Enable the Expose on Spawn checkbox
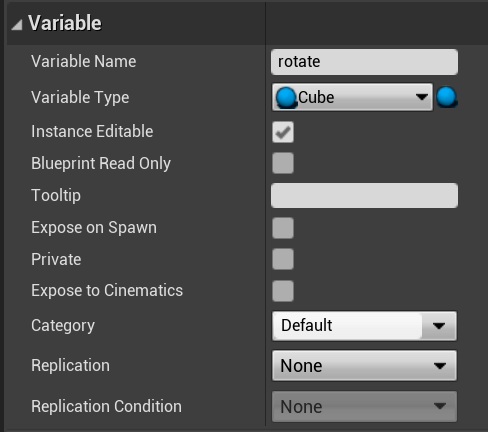This screenshot has width=488, height=432. pyautogui.click(x=283, y=228)
